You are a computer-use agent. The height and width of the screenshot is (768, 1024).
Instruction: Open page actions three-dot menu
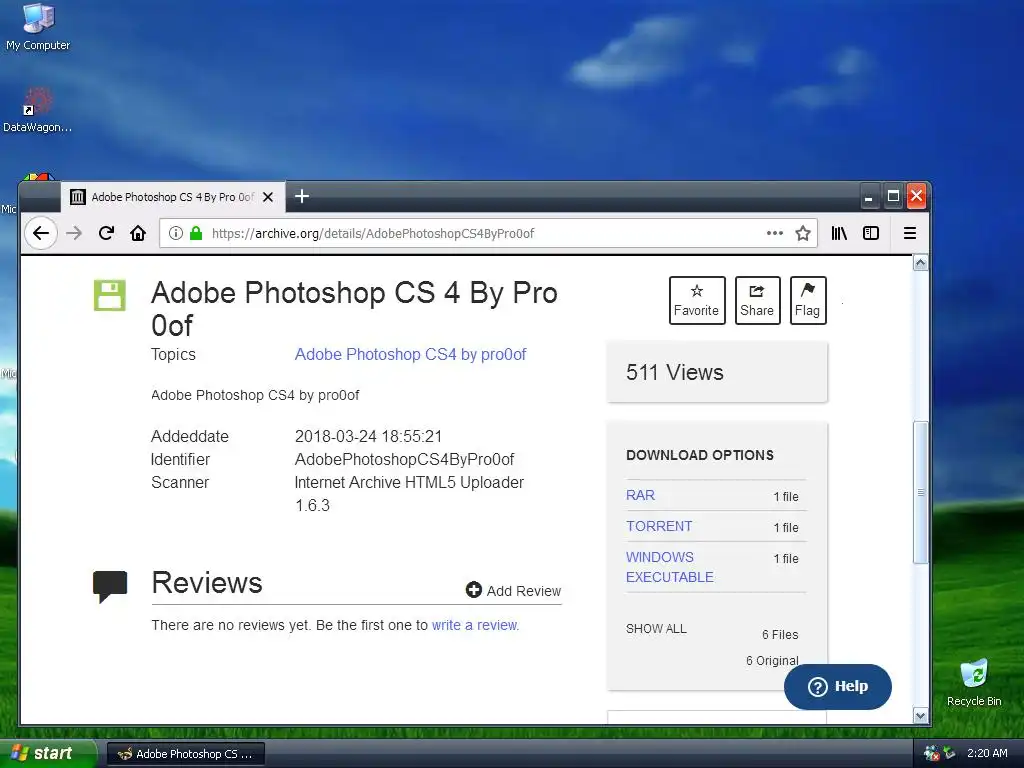(775, 233)
